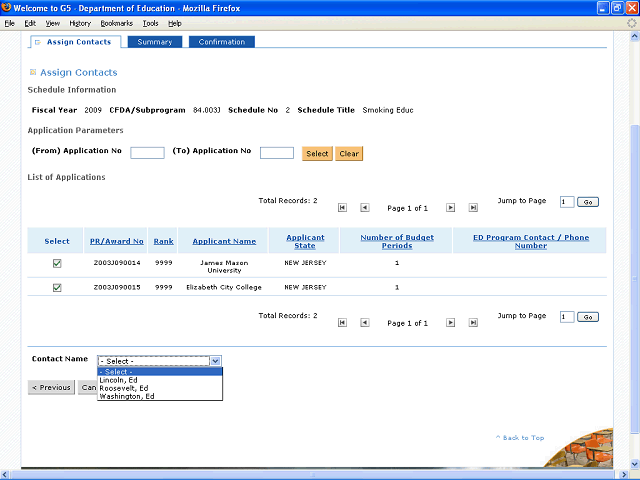Choose Lincoln, Ed from contact list
This screenshot has height=480, width=640.
[x=160, y=380]
